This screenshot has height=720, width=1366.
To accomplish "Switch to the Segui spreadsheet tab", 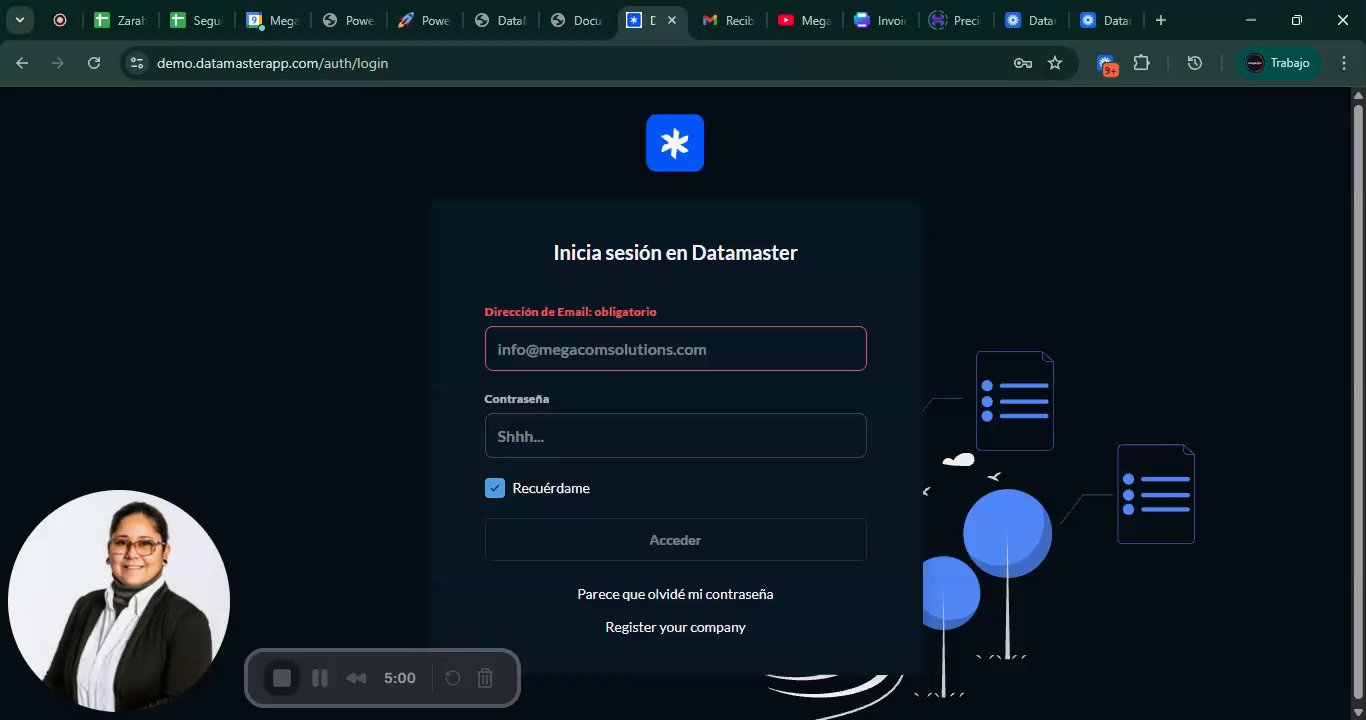I will 196,20.
